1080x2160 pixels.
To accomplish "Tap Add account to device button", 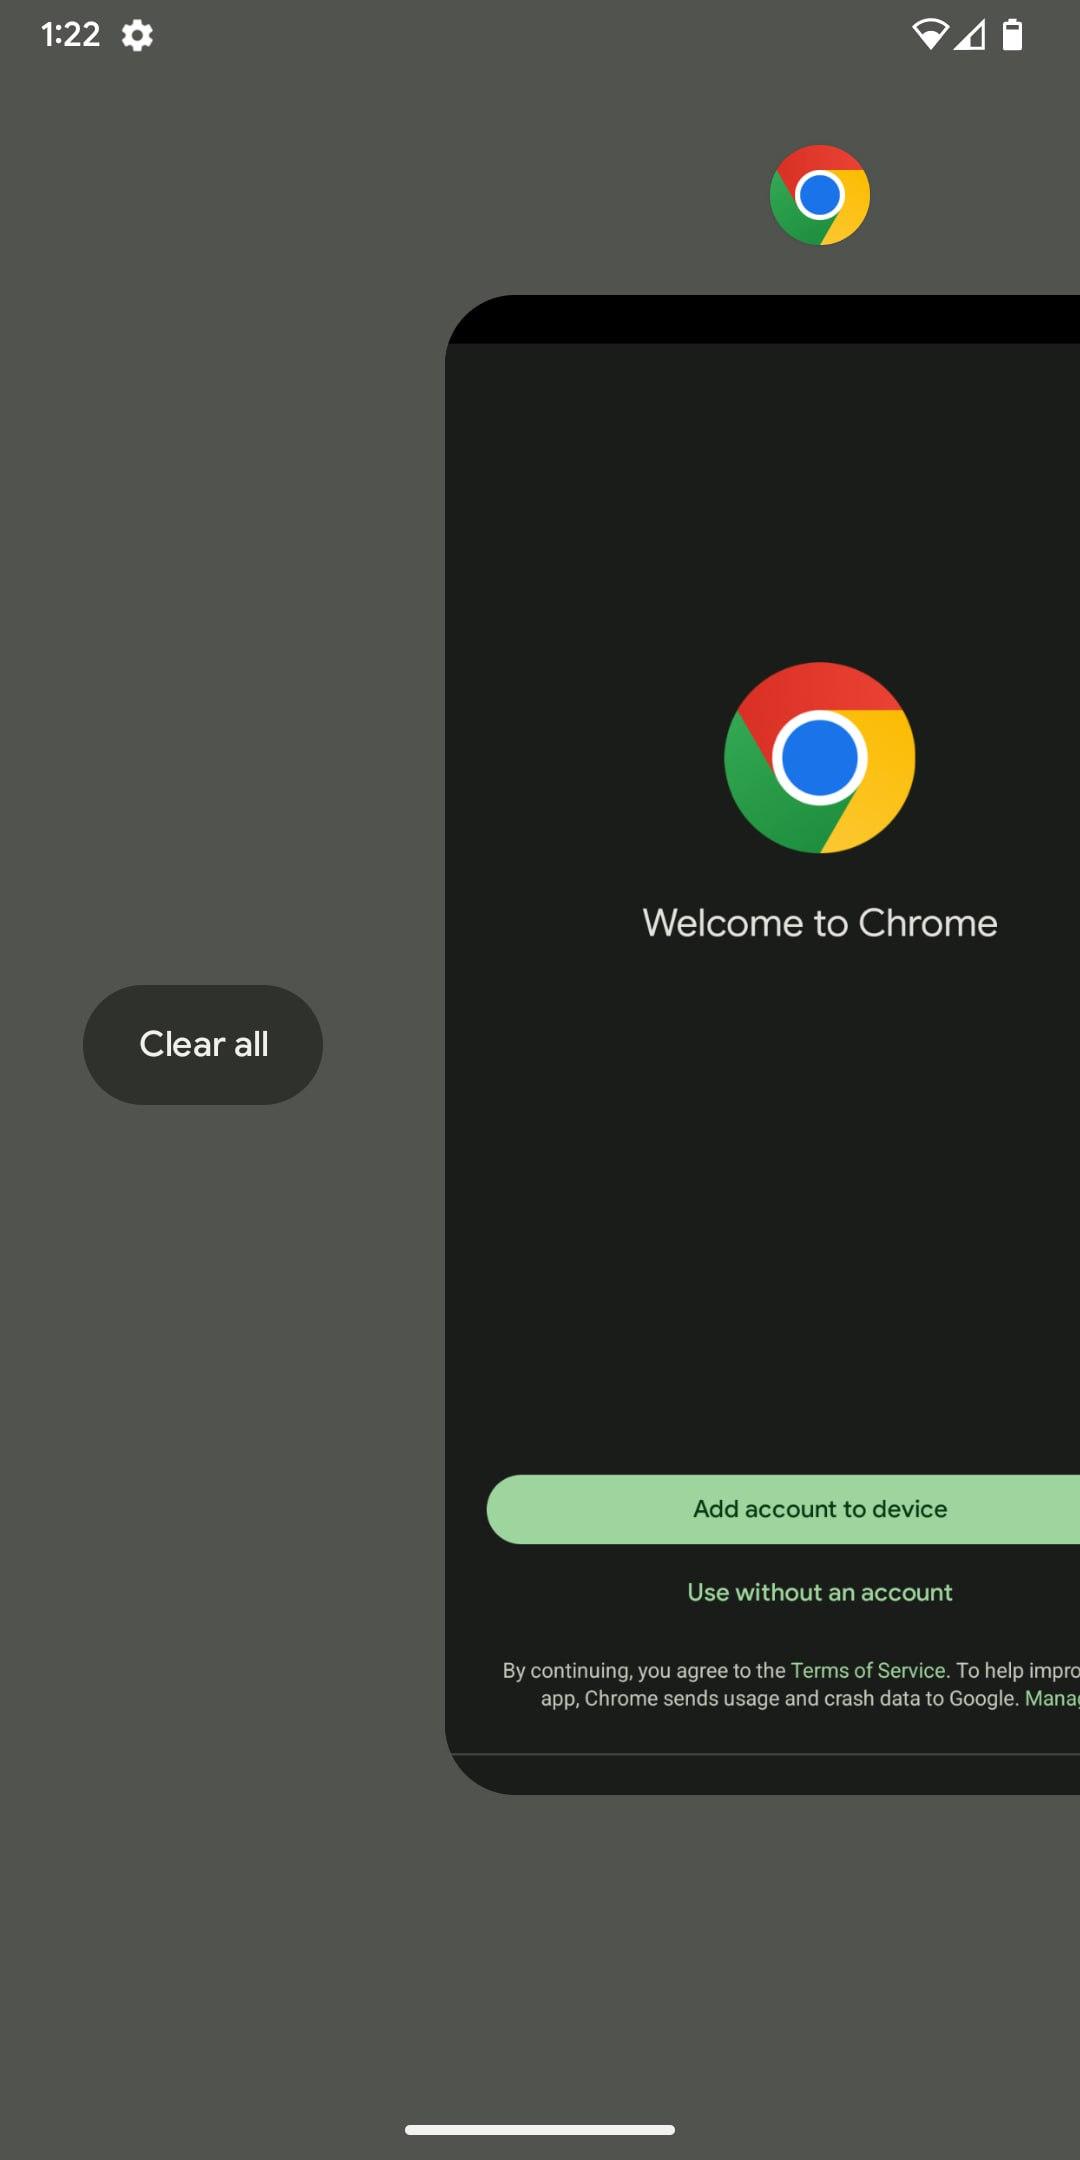I will coord(783,1509).
